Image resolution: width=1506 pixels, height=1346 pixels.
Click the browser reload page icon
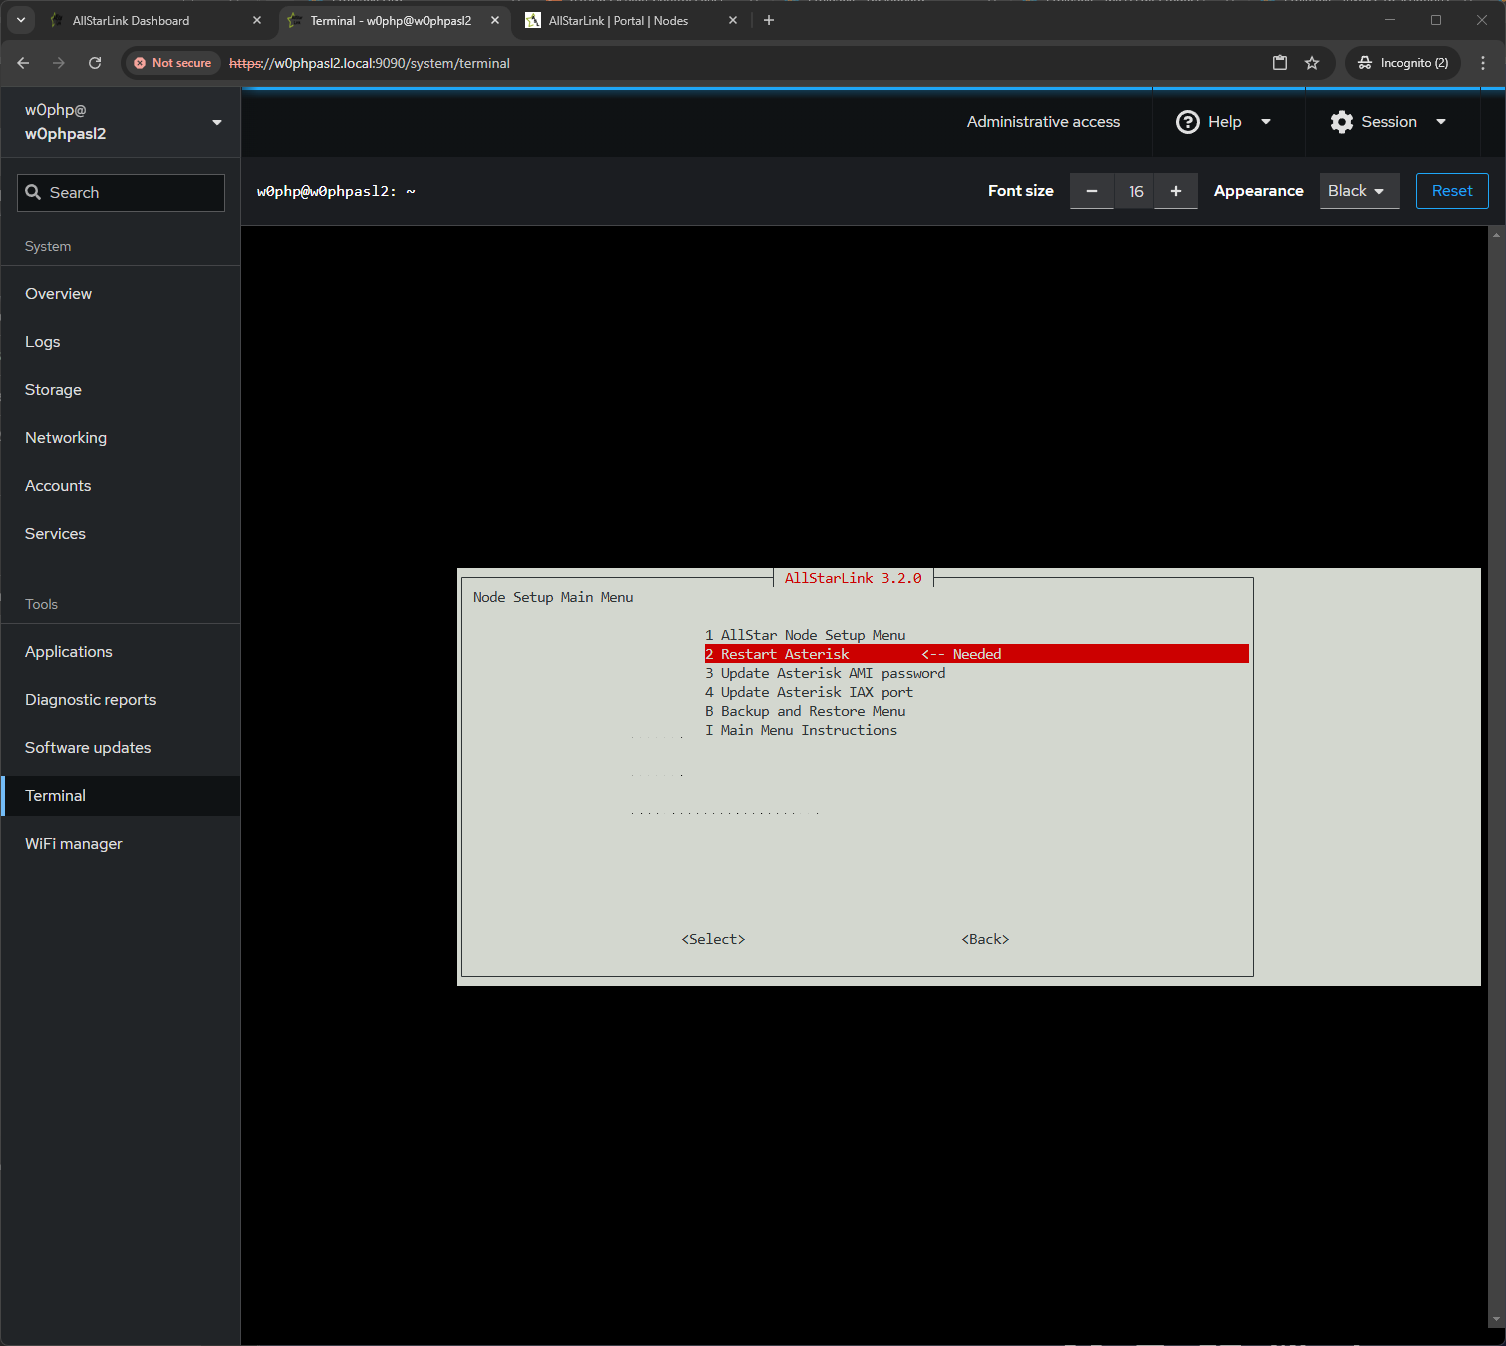(95, 63)
